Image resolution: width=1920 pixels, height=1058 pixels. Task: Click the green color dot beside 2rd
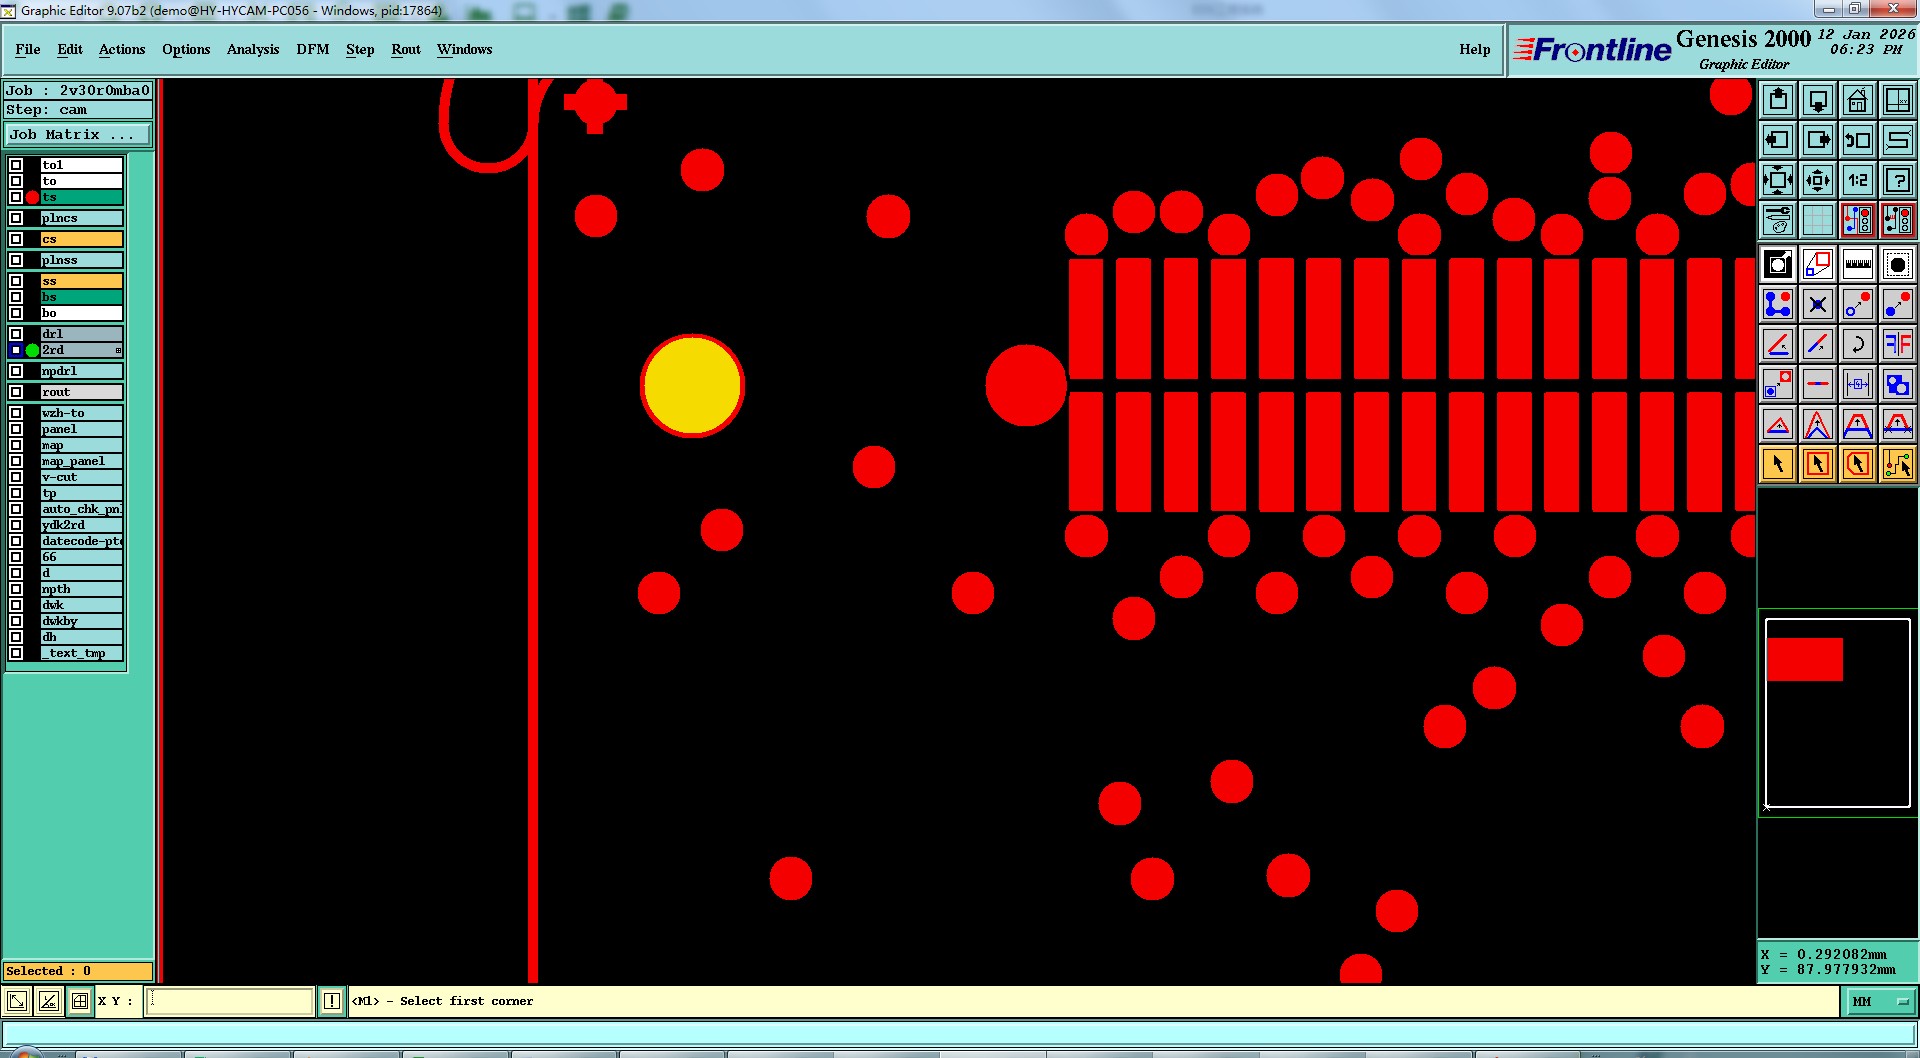[x=32, y=350]
